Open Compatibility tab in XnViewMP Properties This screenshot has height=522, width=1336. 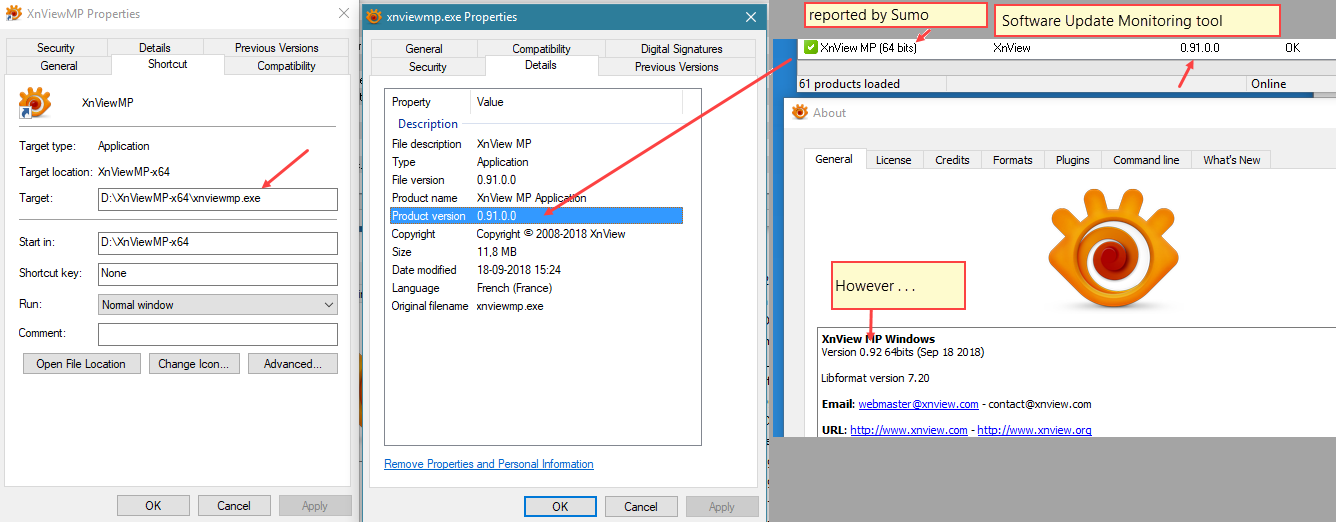point(287,65)
